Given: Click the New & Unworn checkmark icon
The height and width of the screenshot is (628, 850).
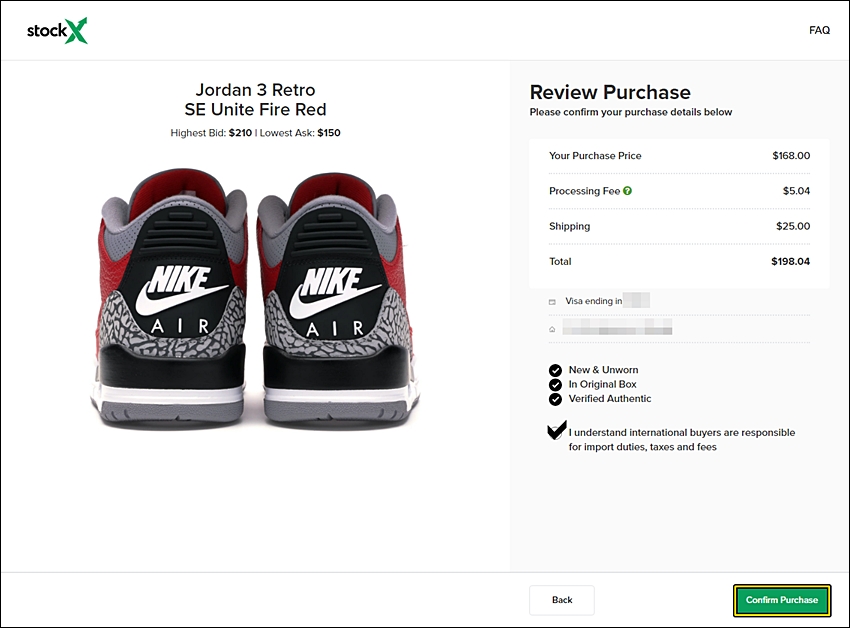Looking at the screenshot, I should pyautogui.click(x=555, y=370).
